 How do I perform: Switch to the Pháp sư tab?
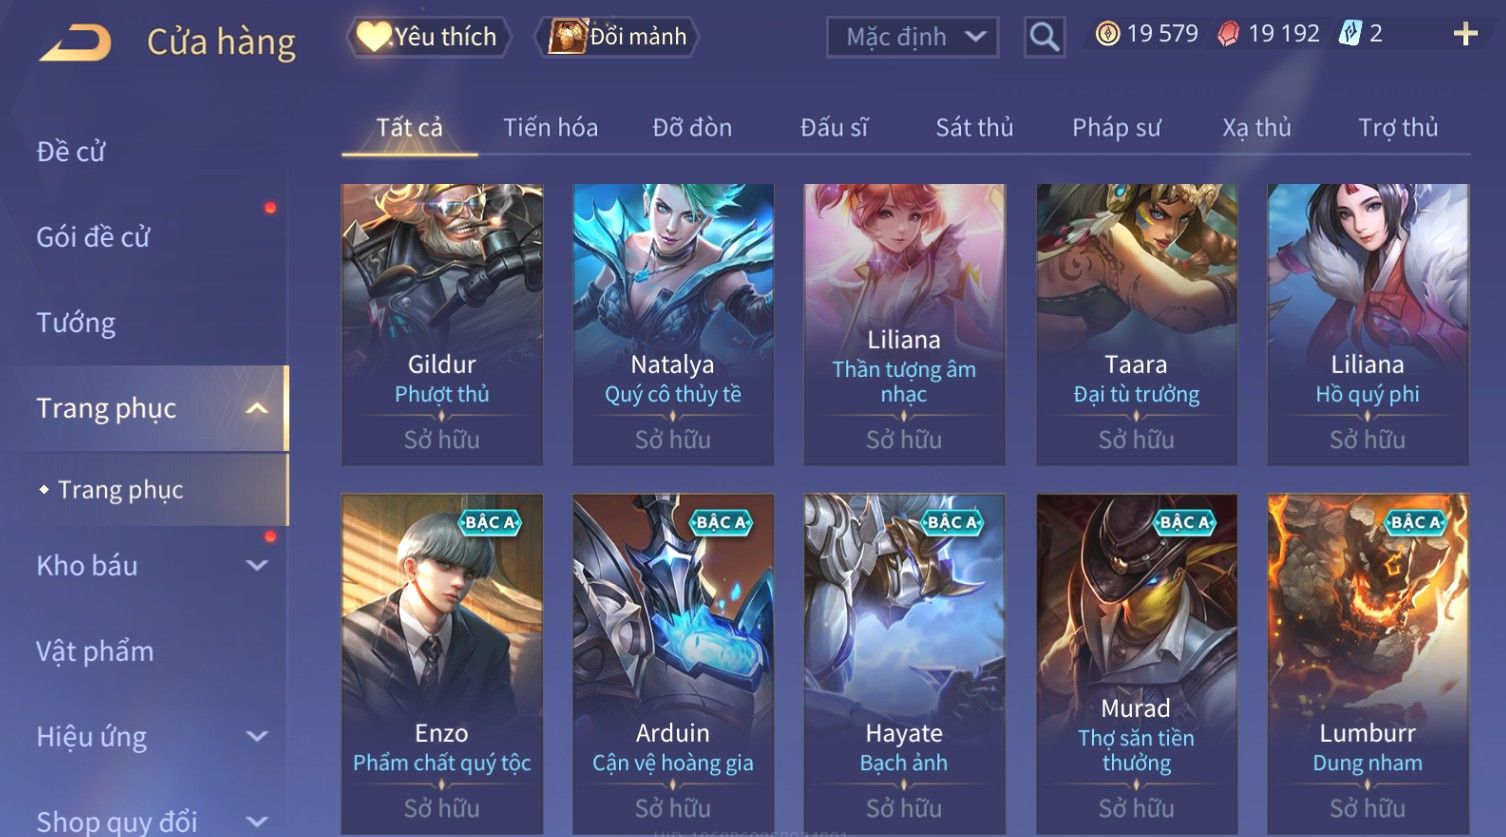[1116, 127]
